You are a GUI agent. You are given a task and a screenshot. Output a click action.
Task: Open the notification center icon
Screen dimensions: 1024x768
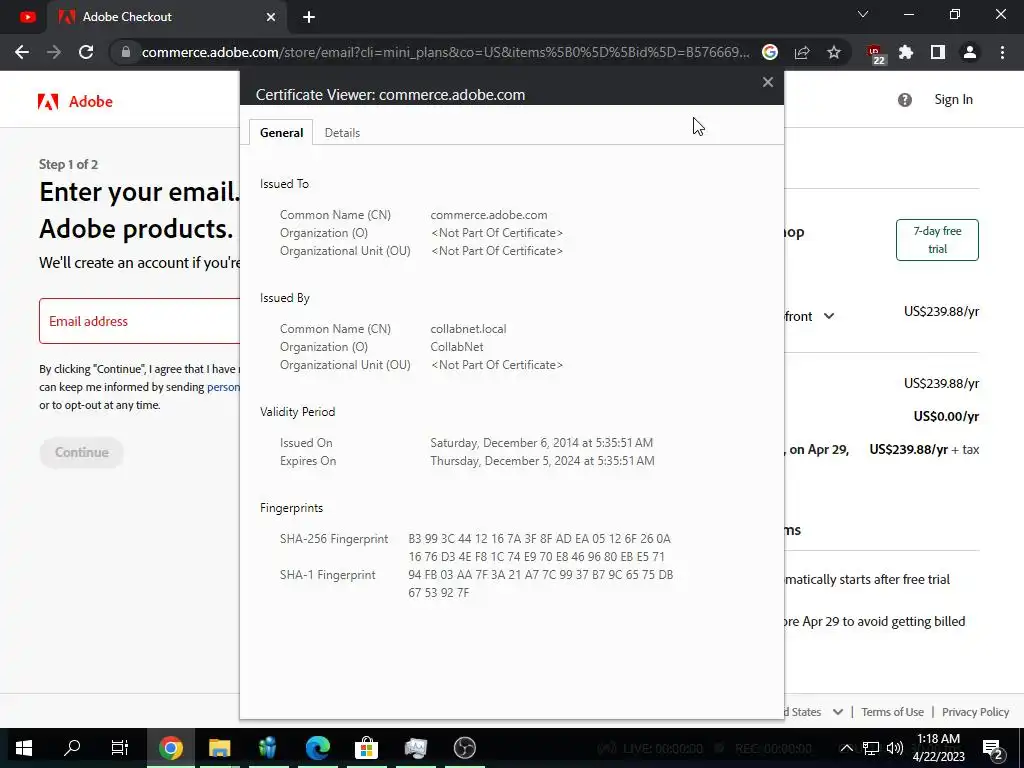click(993, 748)
